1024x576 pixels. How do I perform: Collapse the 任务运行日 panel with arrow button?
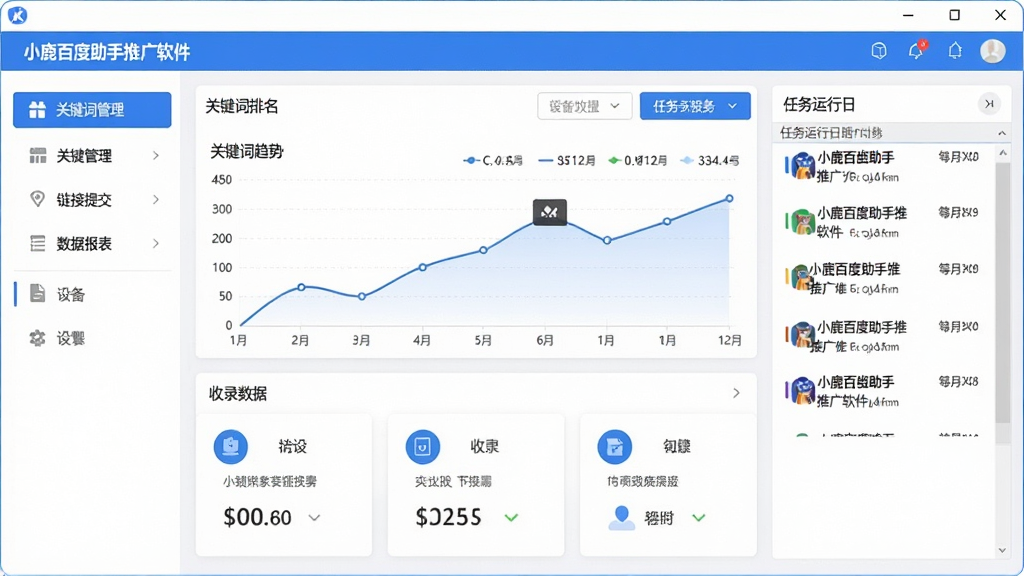(989, 104)
